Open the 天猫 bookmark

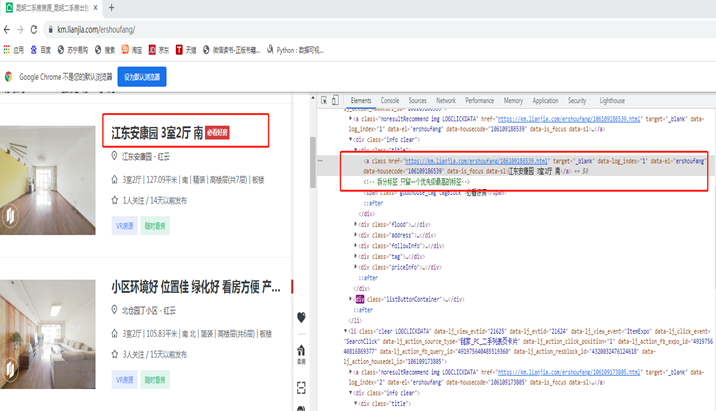[x=186, y=50]
